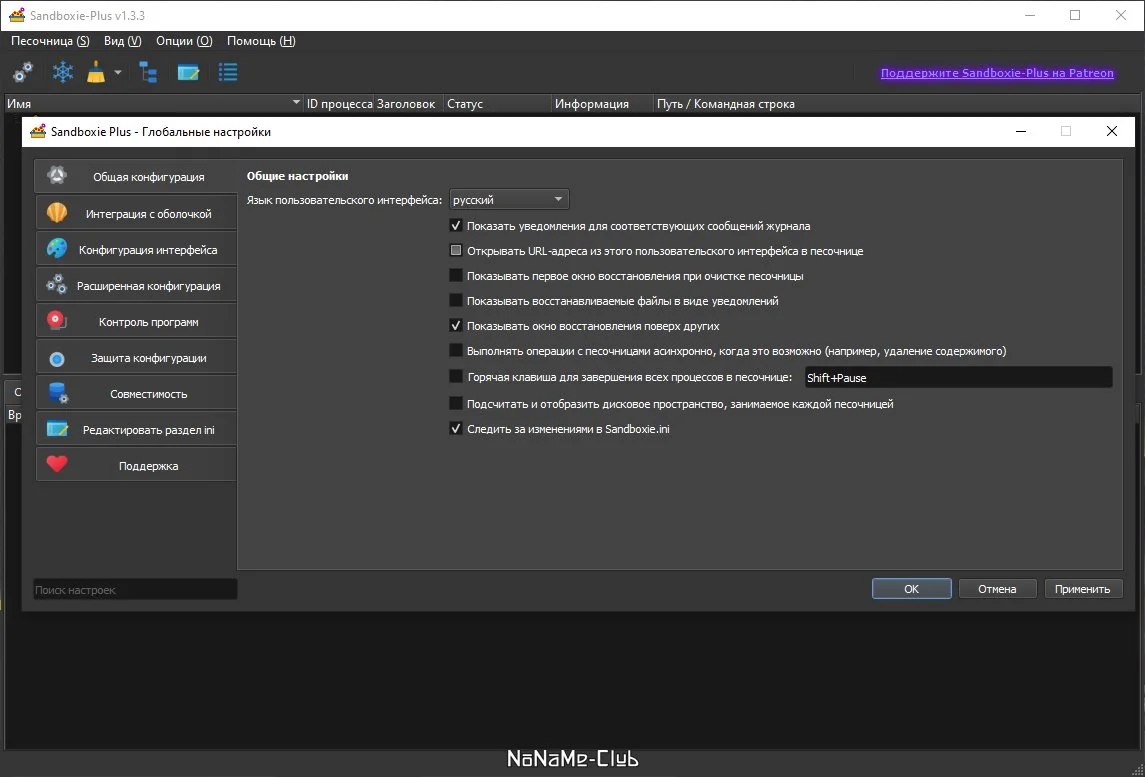Image resolution: width=1145 pixels, height=777 pixels.
Task: Disable Показывать окно восстановления поверх других
Action: [456, 326]
